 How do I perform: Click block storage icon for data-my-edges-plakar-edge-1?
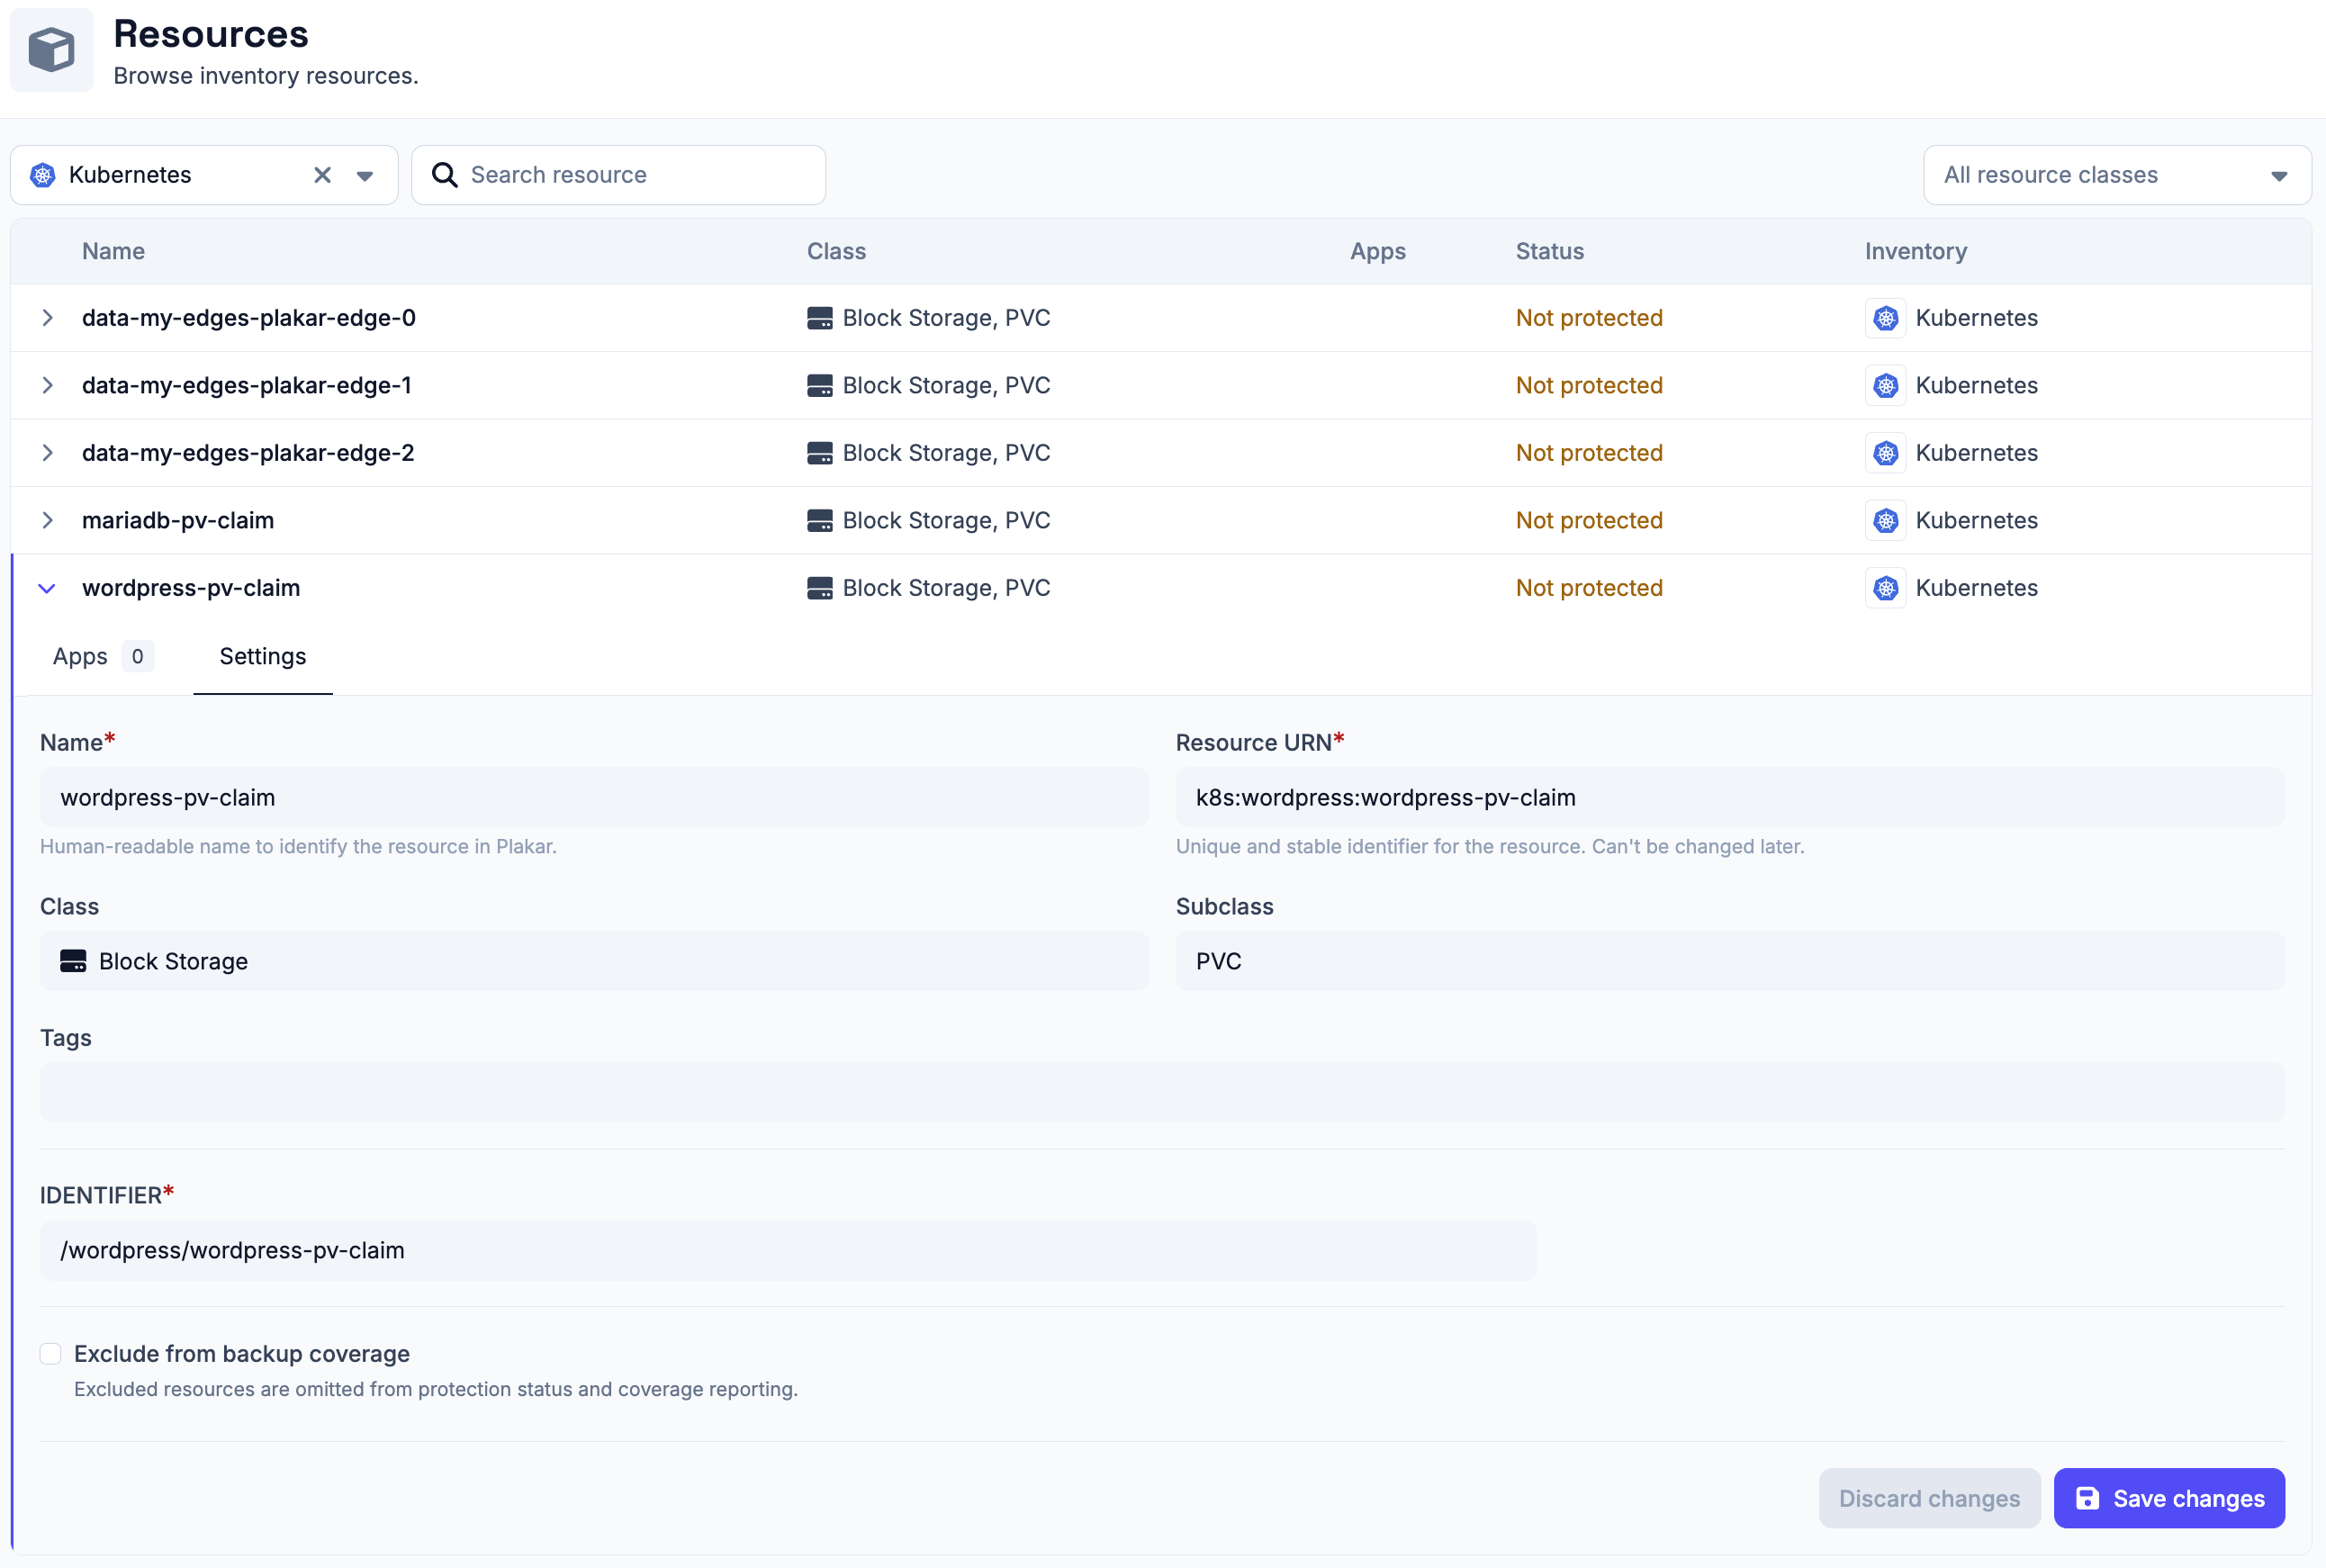(x=819, y=385)
